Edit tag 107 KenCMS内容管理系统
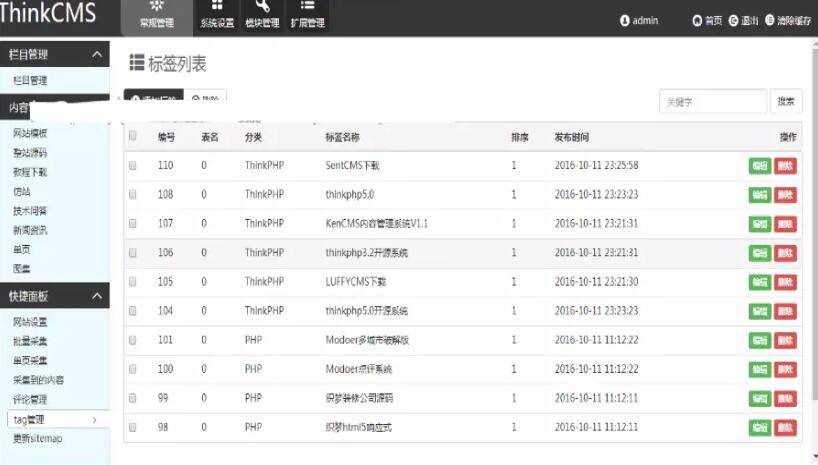 point(760,224)
